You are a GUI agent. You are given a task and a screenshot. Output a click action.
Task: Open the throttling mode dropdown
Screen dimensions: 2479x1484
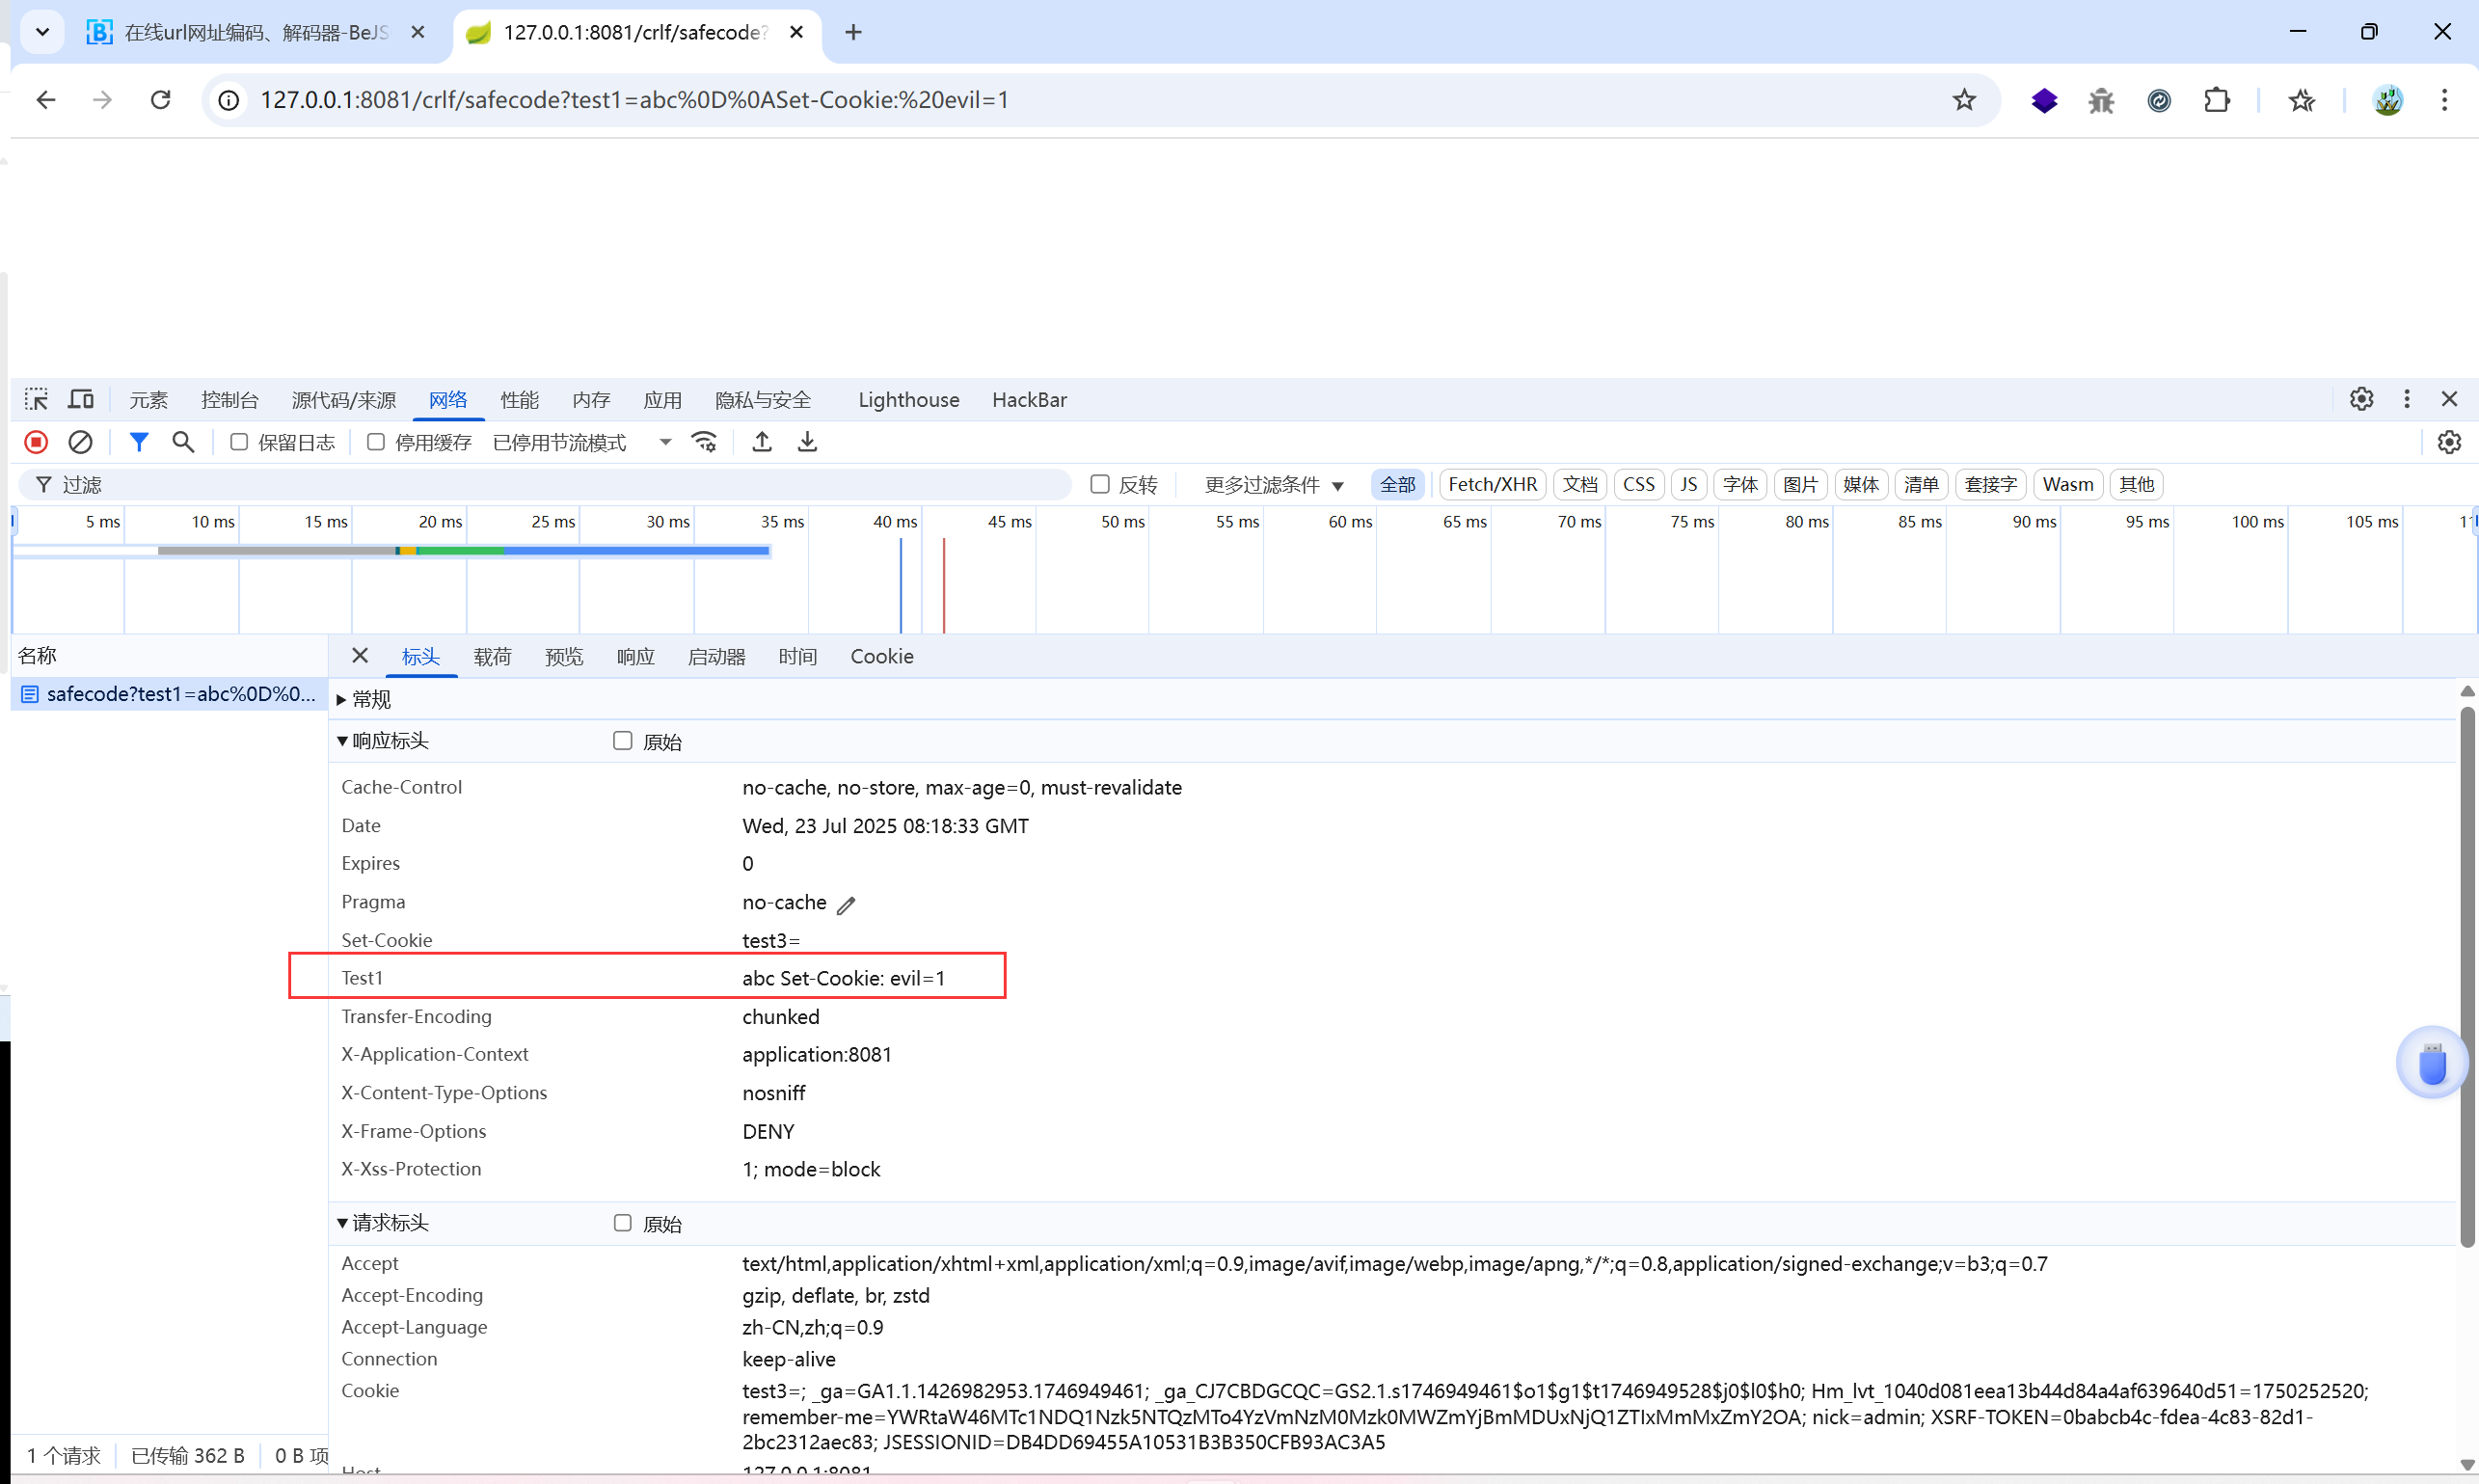click(x=580, y=442)
